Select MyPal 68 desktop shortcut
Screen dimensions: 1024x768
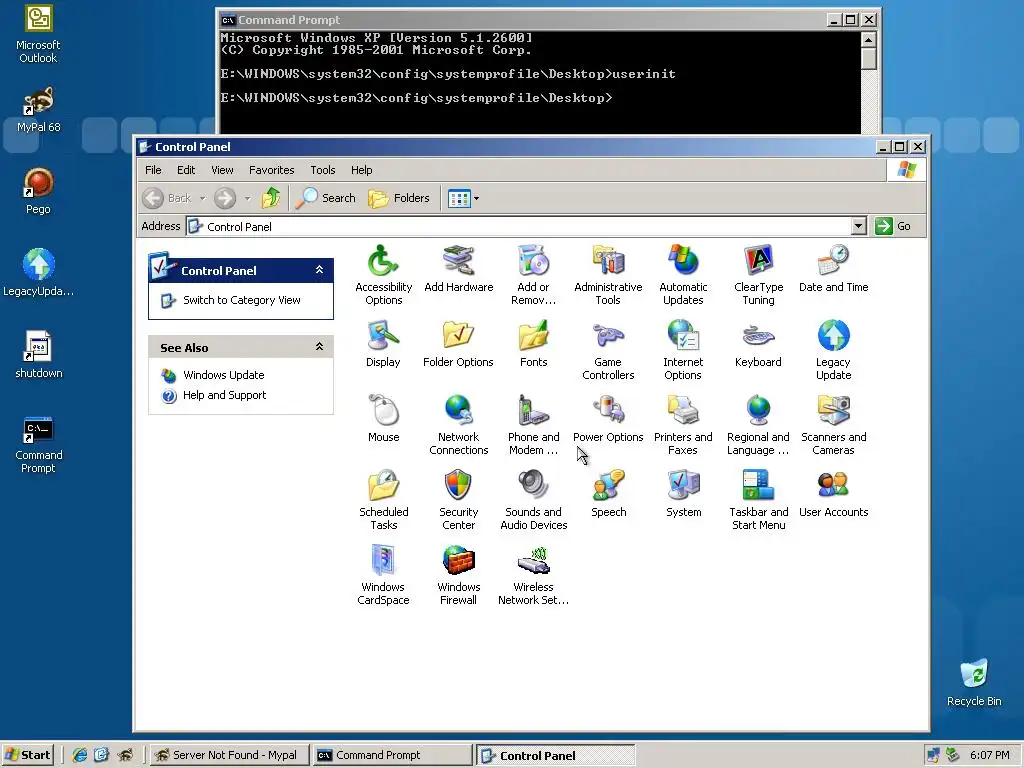click(39, 108)
